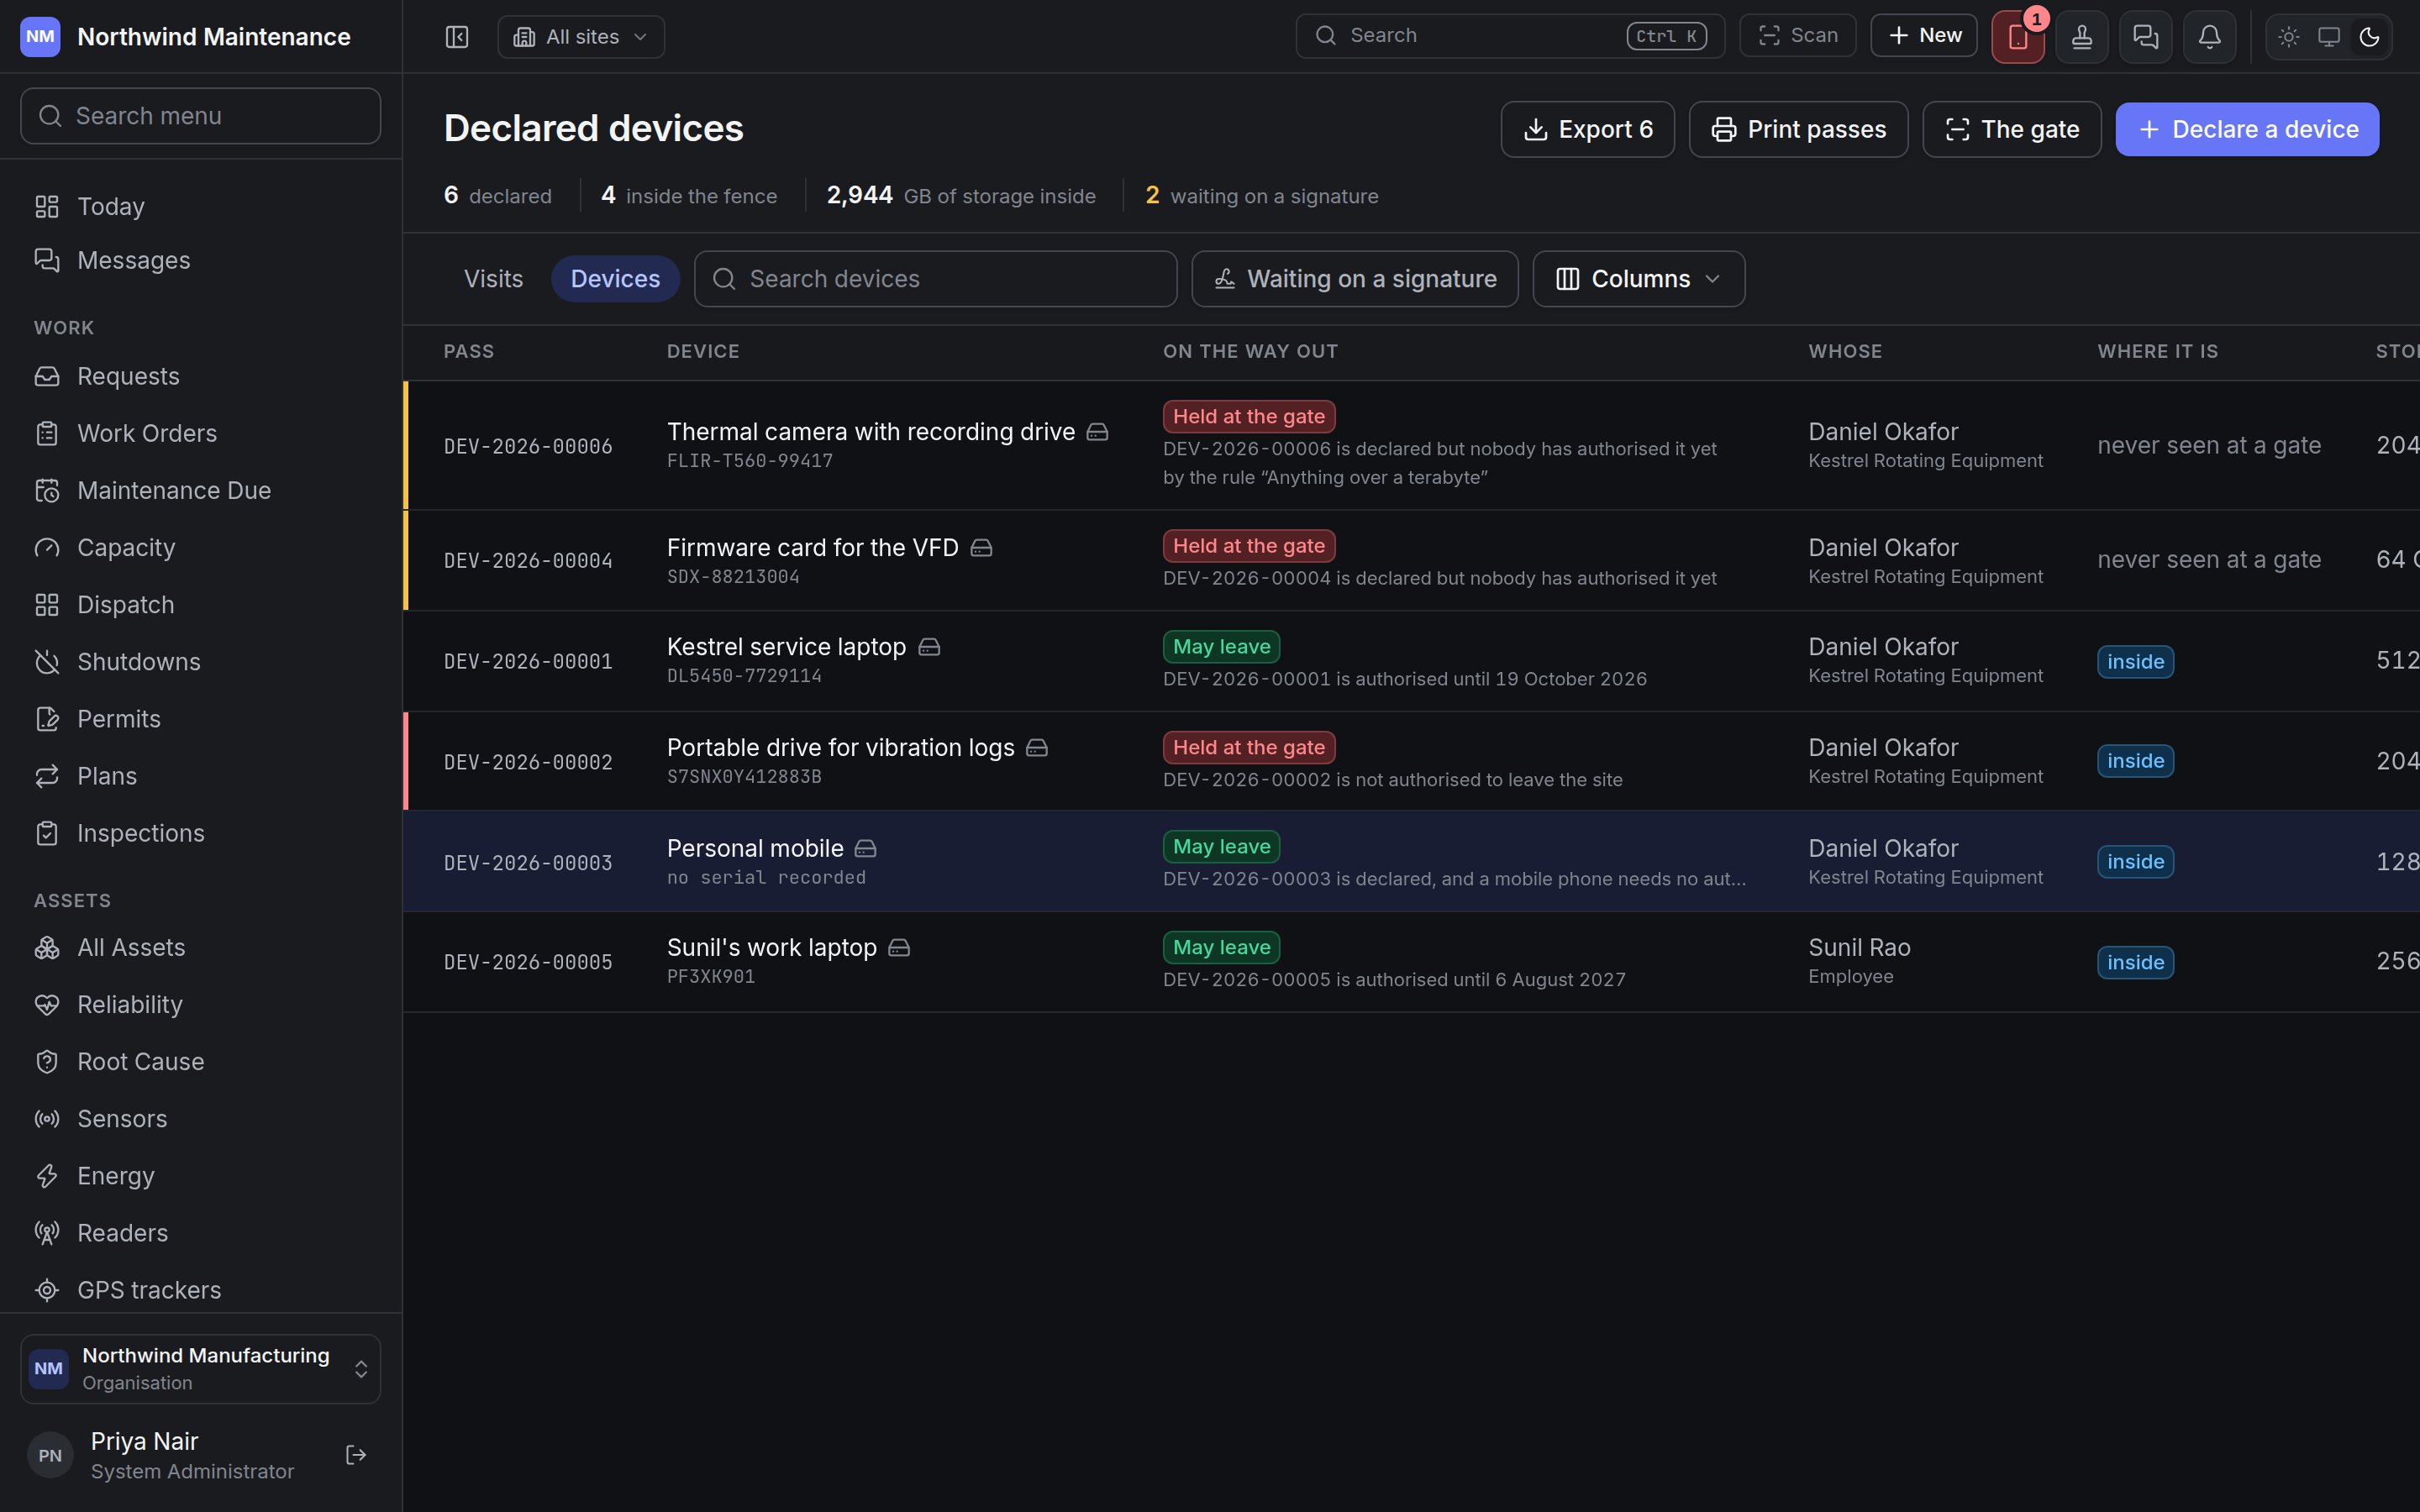The image size is (2420, 1512).
Task: Click inside badge on Personal mobile row
Action: click(x=2135, y=862)
